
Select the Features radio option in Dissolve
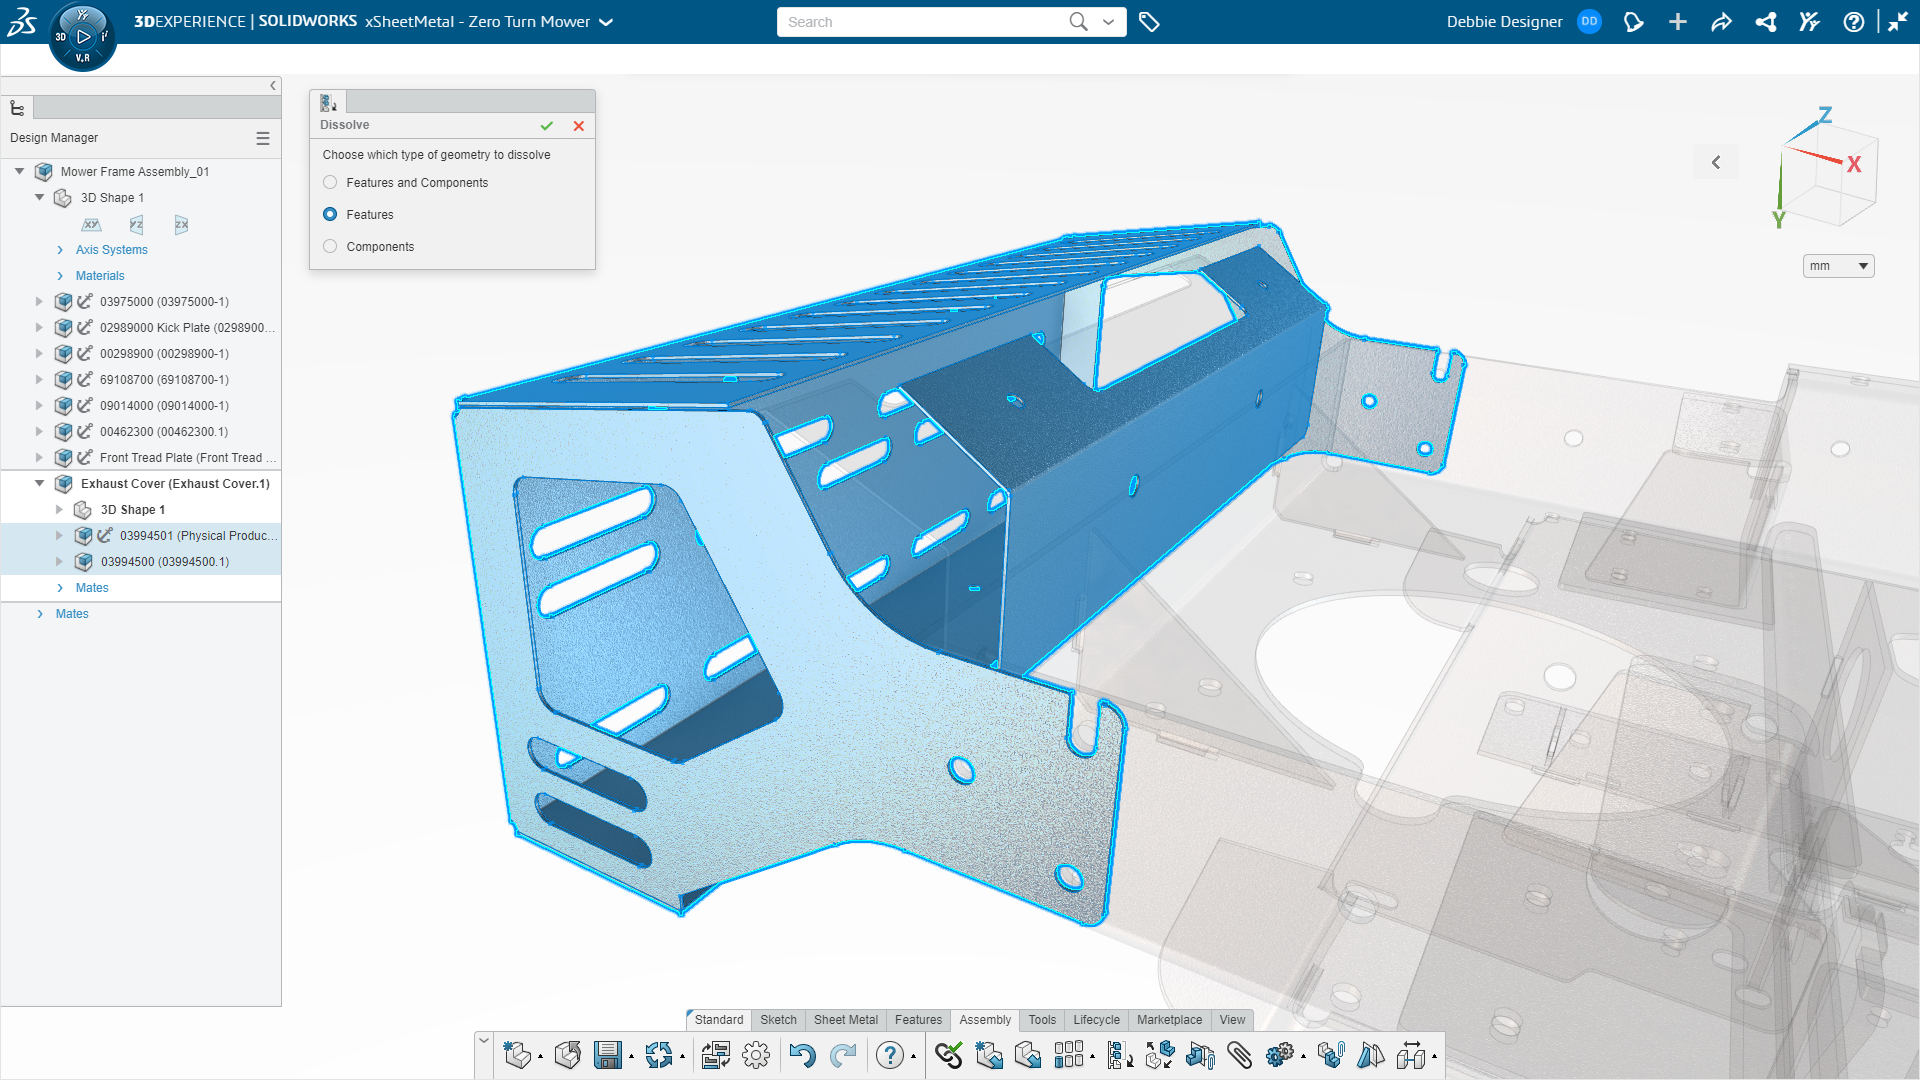[330, 214]
